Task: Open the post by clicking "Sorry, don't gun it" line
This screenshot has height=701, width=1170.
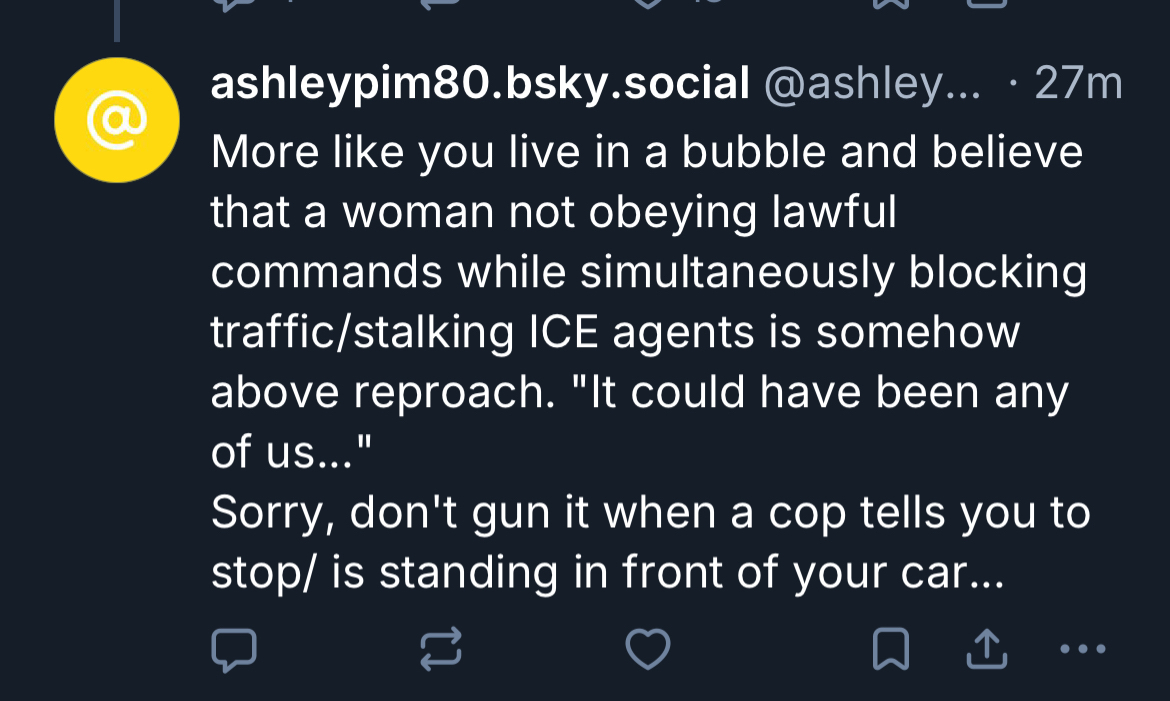Action: click(x=650, y=513)
